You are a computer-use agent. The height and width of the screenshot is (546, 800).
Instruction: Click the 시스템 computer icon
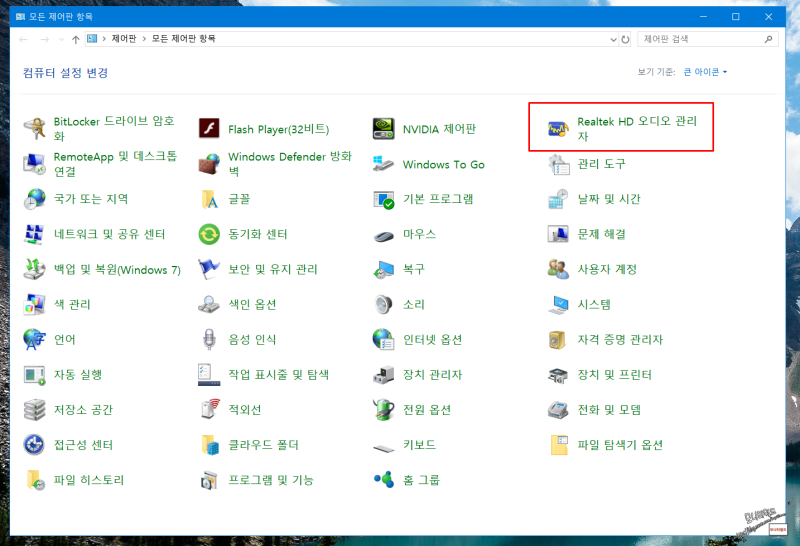click(558, 304)
